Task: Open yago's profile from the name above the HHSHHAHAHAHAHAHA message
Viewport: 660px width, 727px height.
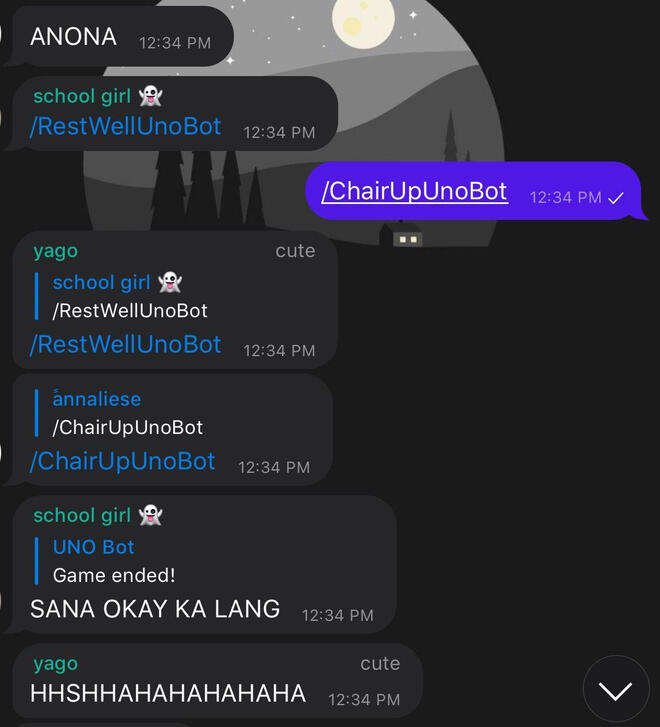Action: (55, 664)
